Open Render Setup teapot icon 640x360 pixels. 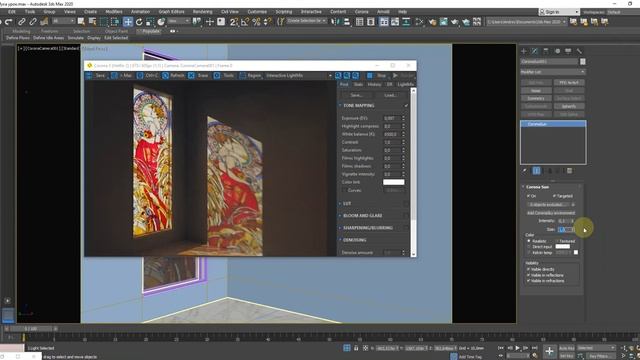point(432,22)
